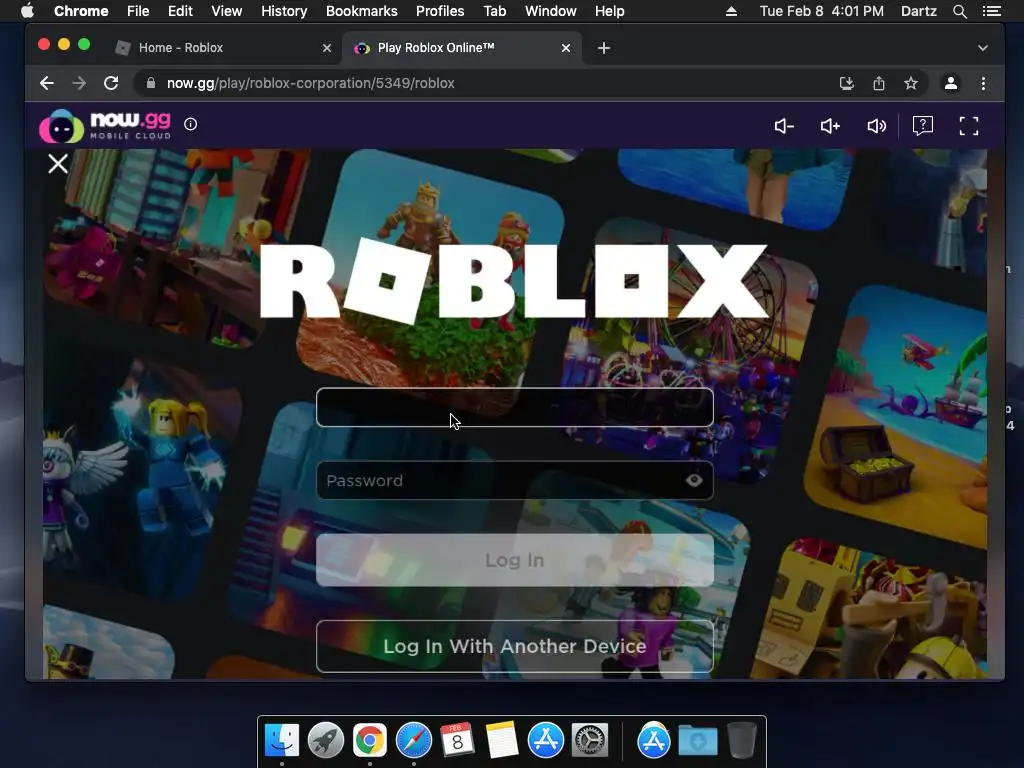1024x768 pixels.
Task: Open Chrome three-dot menu
Action: [984, 83]
